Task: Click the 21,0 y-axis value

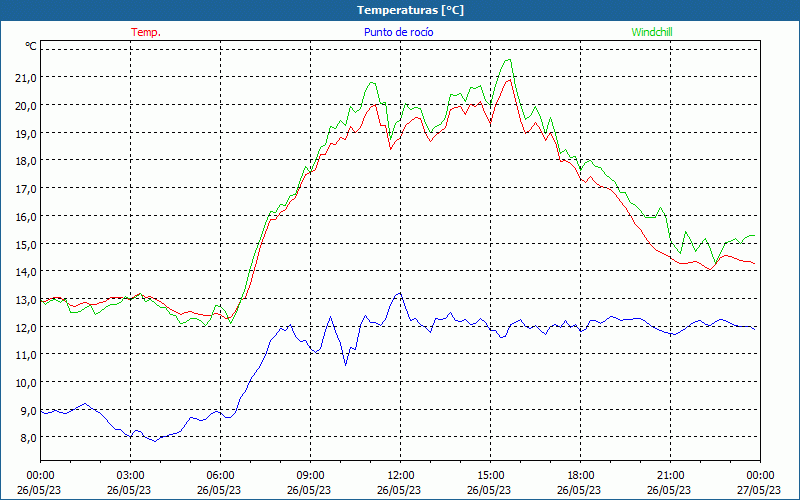Action: 27,78
